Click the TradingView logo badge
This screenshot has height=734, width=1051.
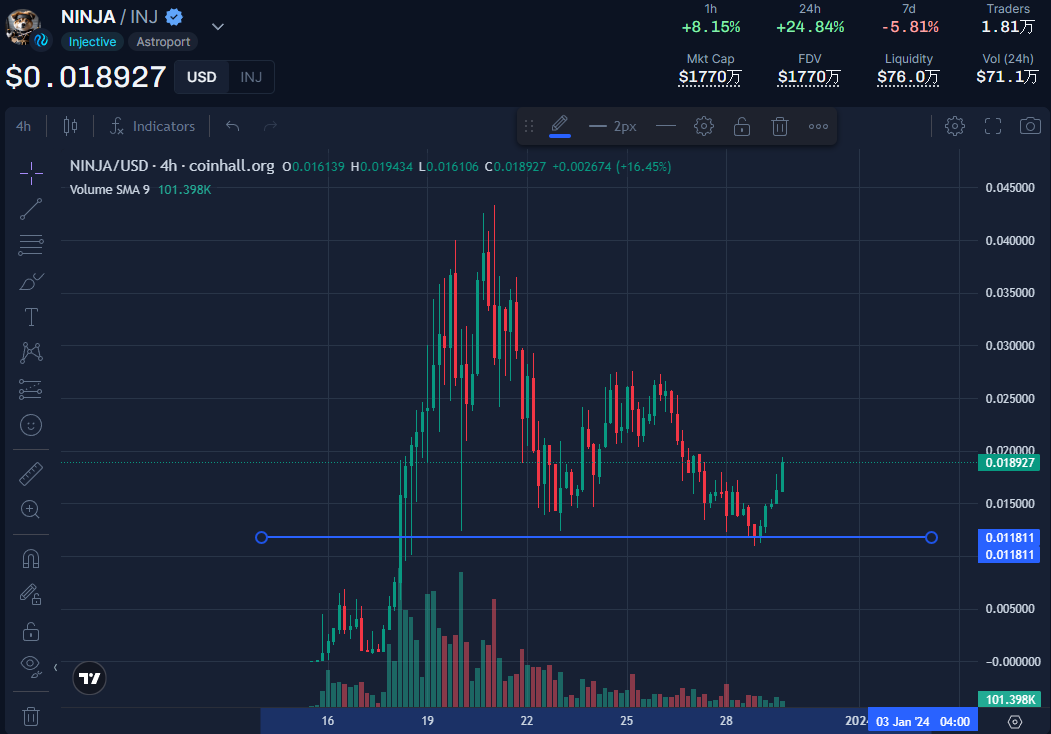point(89,678)
